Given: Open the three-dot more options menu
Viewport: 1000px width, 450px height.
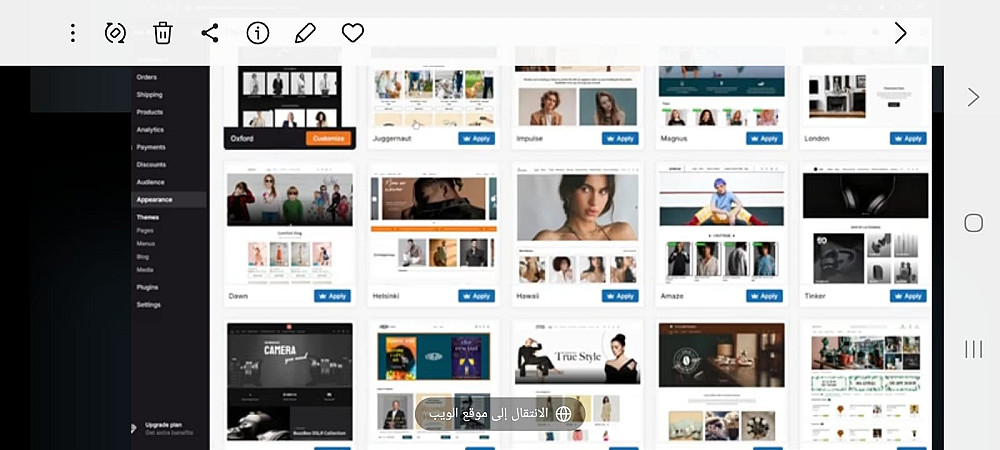Looking at the screenshot, I should click(x=73, y=33).
